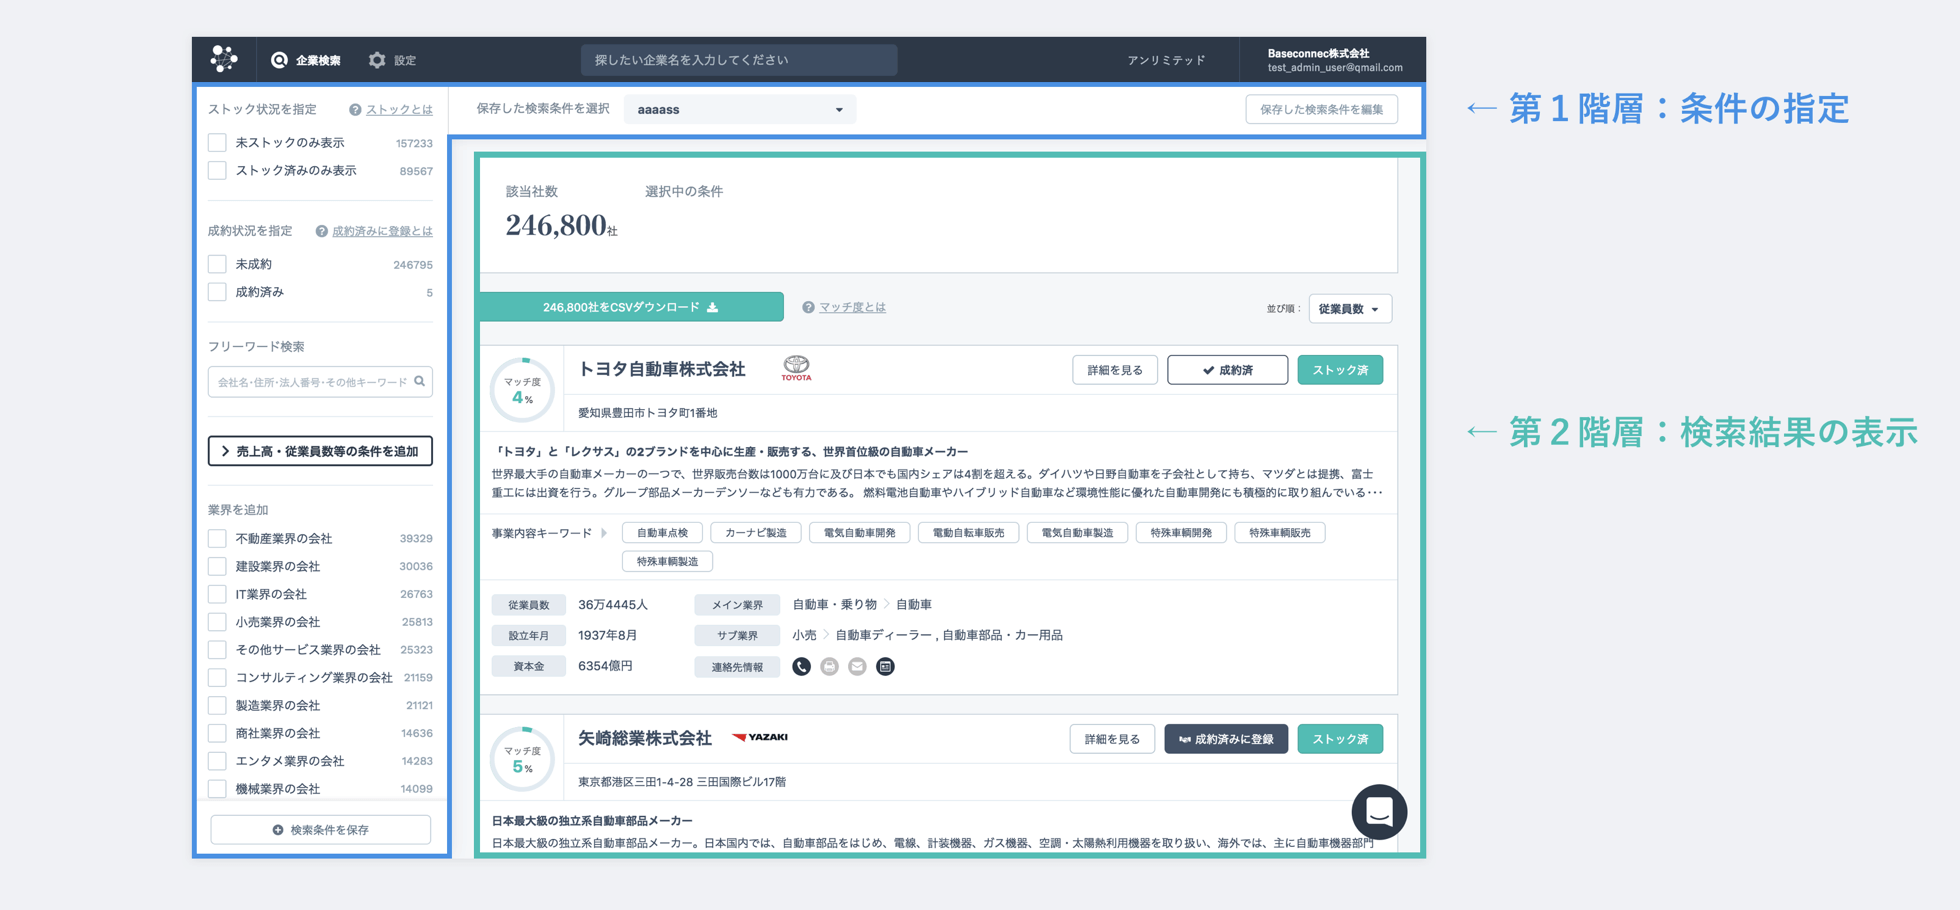Check その他サービス業界の会社 checkbox
The image size is (1960, 910).
pos(217,650)
